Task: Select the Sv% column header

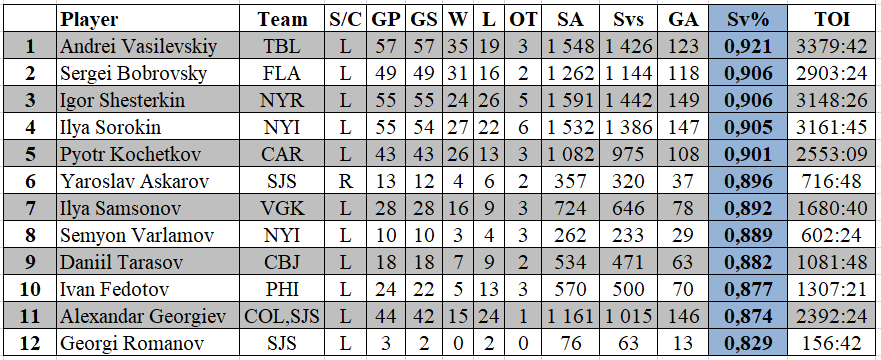Action: pos(748,19)
